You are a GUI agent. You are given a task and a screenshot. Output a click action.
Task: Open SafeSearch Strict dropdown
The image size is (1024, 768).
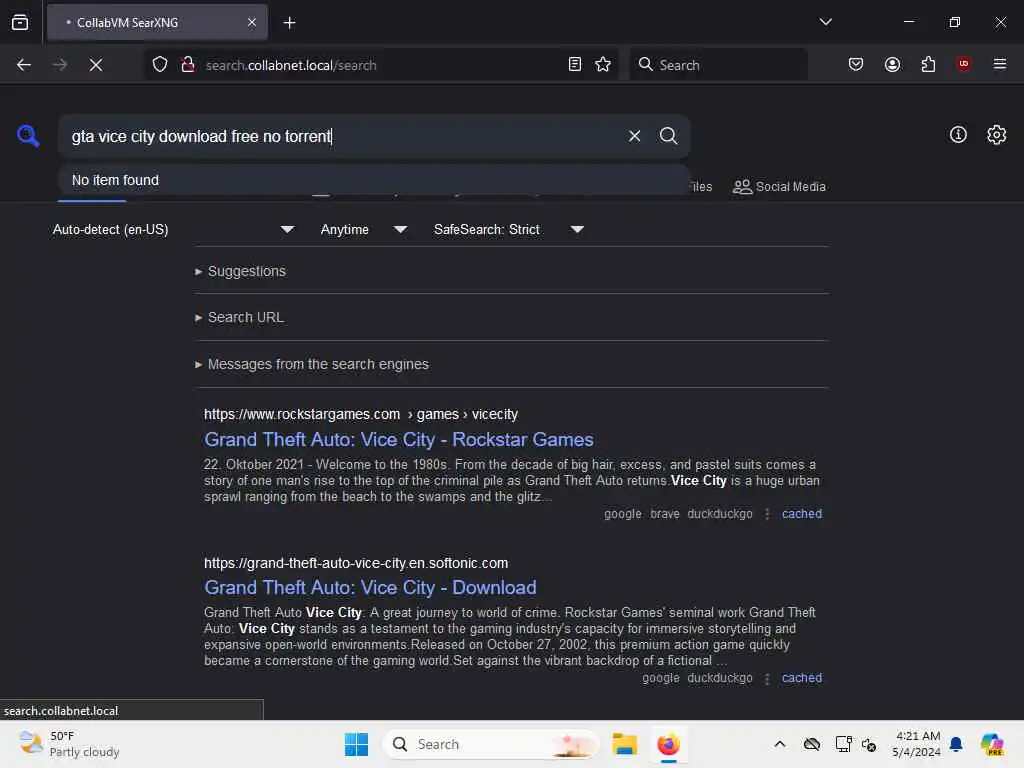point(509,229)
